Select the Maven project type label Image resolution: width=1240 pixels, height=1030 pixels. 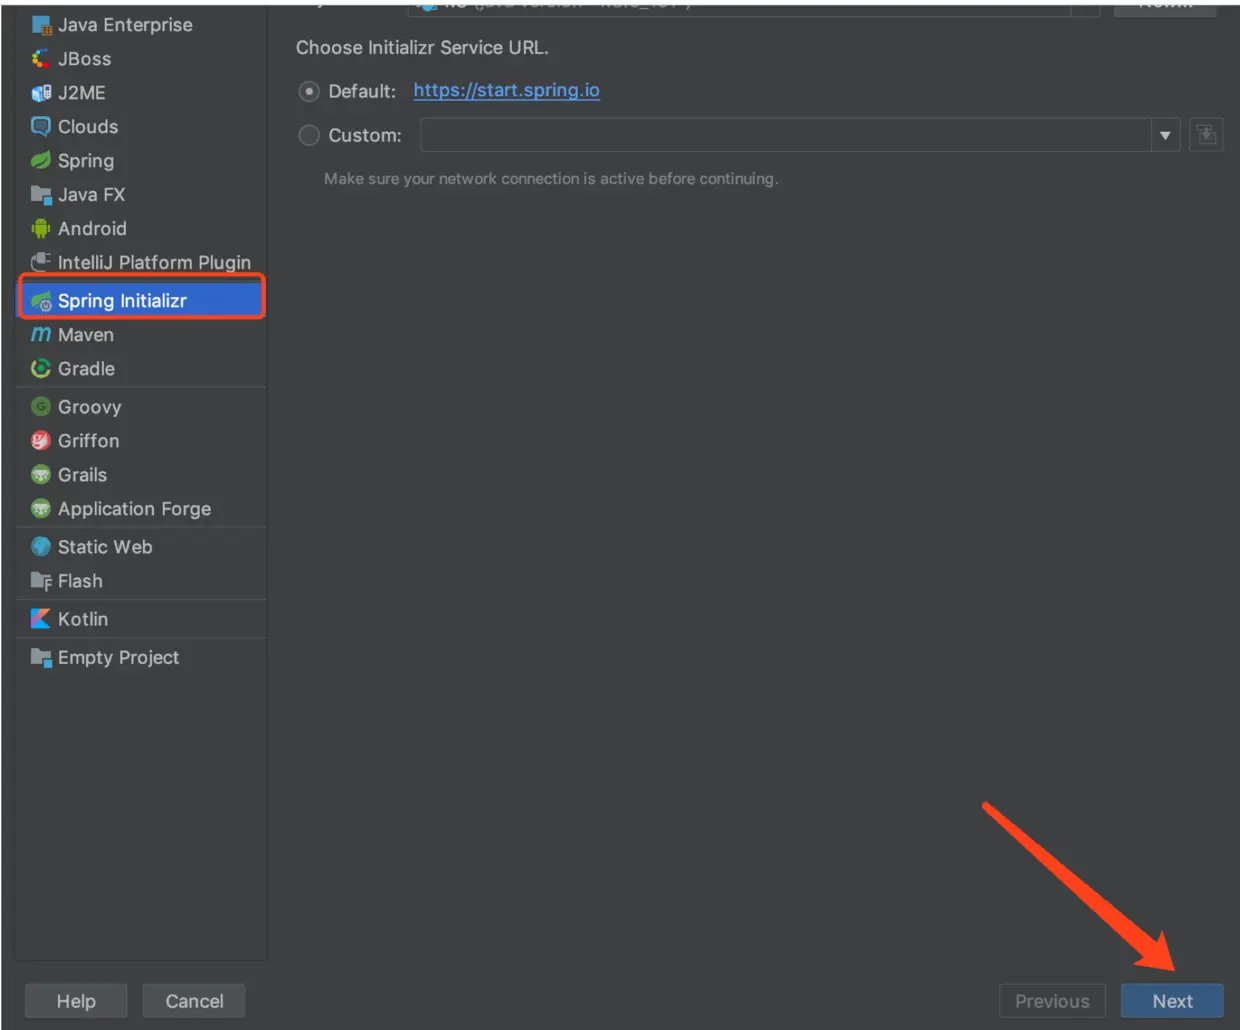click(x=86, y=335)
